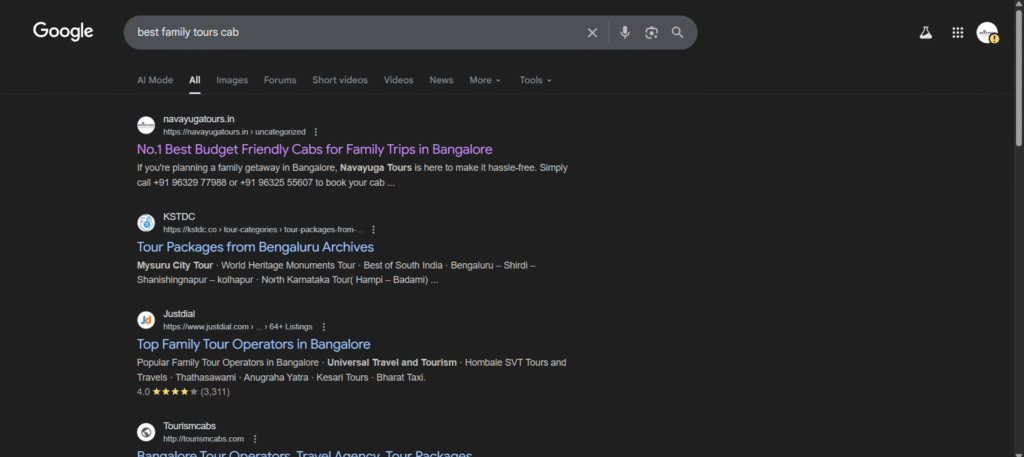Open more options for Justdial result
This screenshot has height=457, width=1024.
tap(323, 327)
